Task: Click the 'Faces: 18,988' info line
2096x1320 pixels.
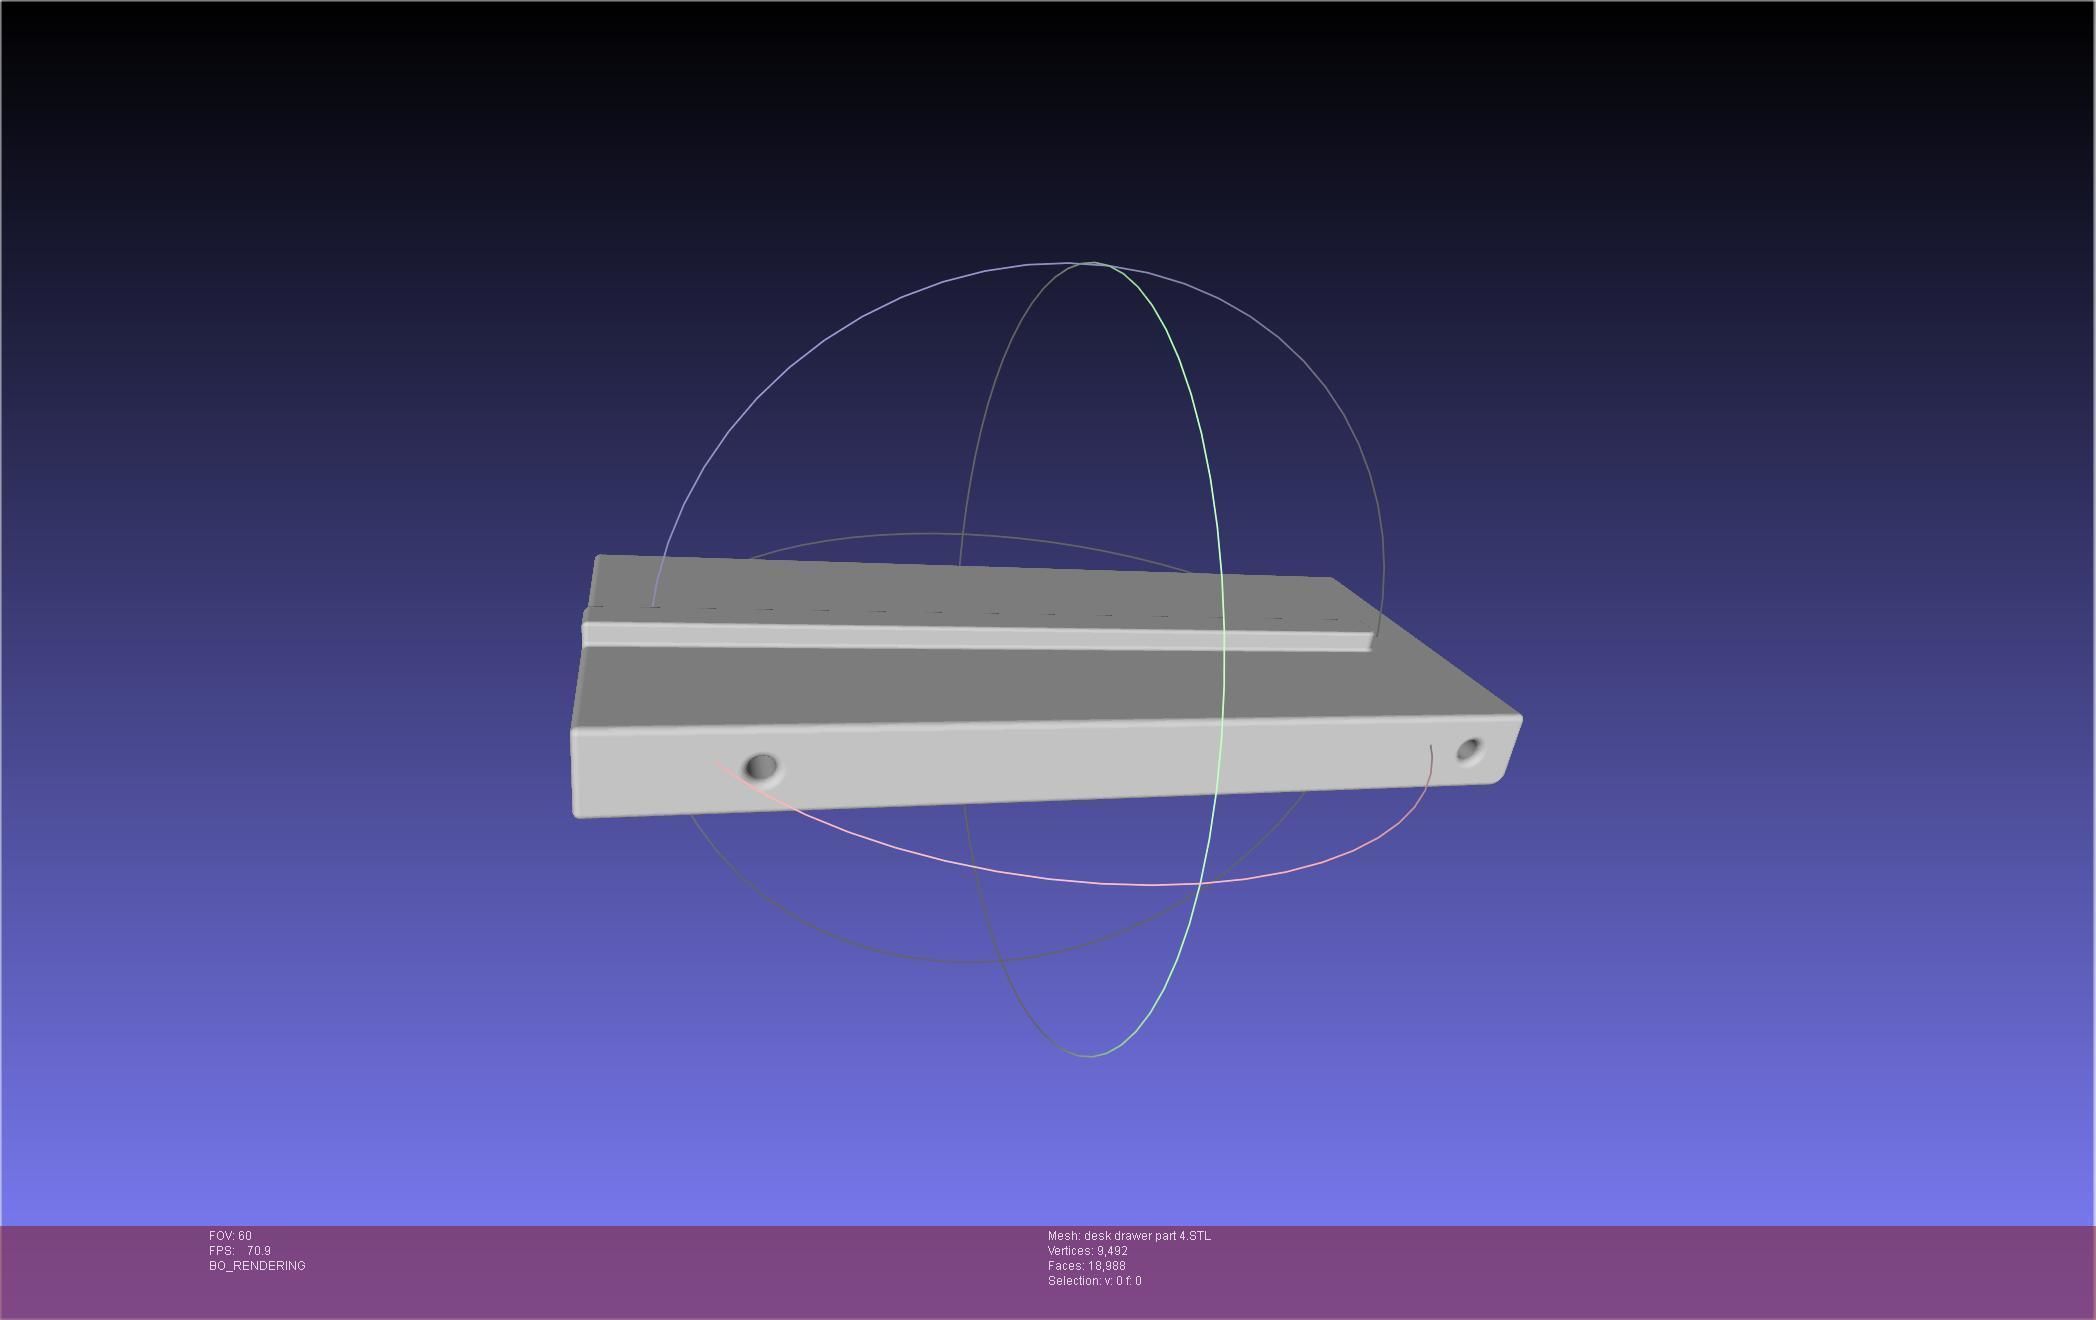Action: [1087, 1266]
